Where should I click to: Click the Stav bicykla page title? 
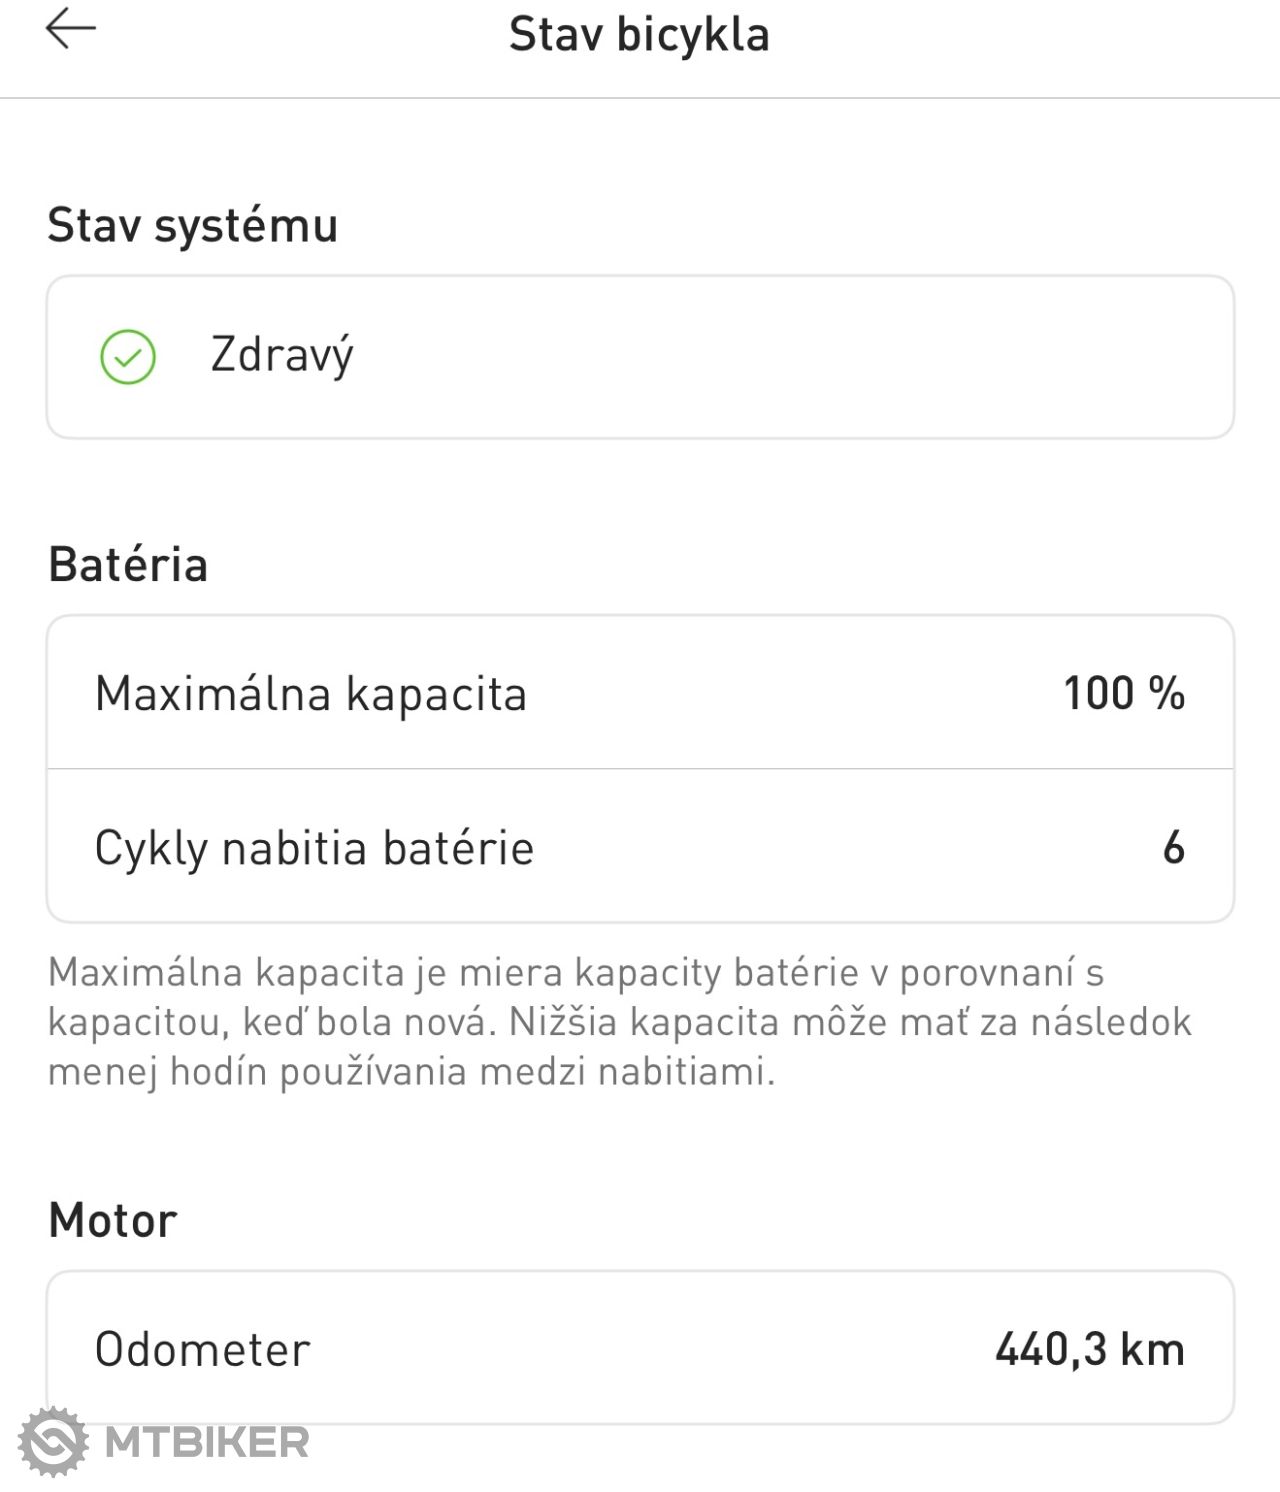pyautogui.click(x=639, y=35)
